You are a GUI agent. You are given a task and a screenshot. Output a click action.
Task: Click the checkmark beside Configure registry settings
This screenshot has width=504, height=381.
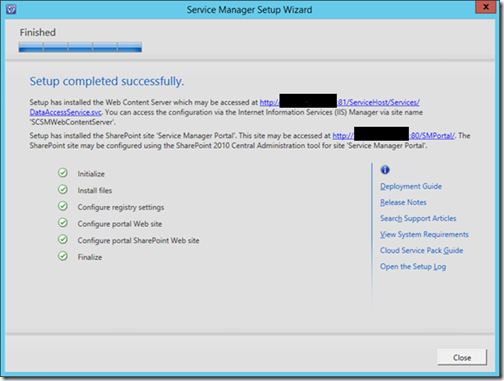coord(63,206)
